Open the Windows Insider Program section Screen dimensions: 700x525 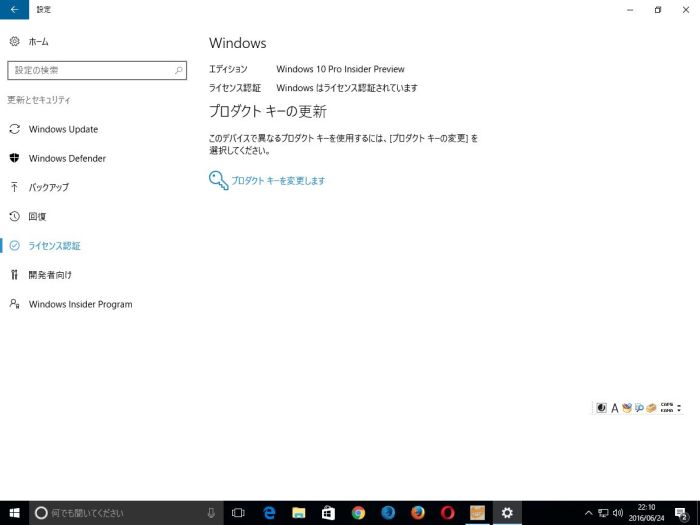(x=80, y=304)
